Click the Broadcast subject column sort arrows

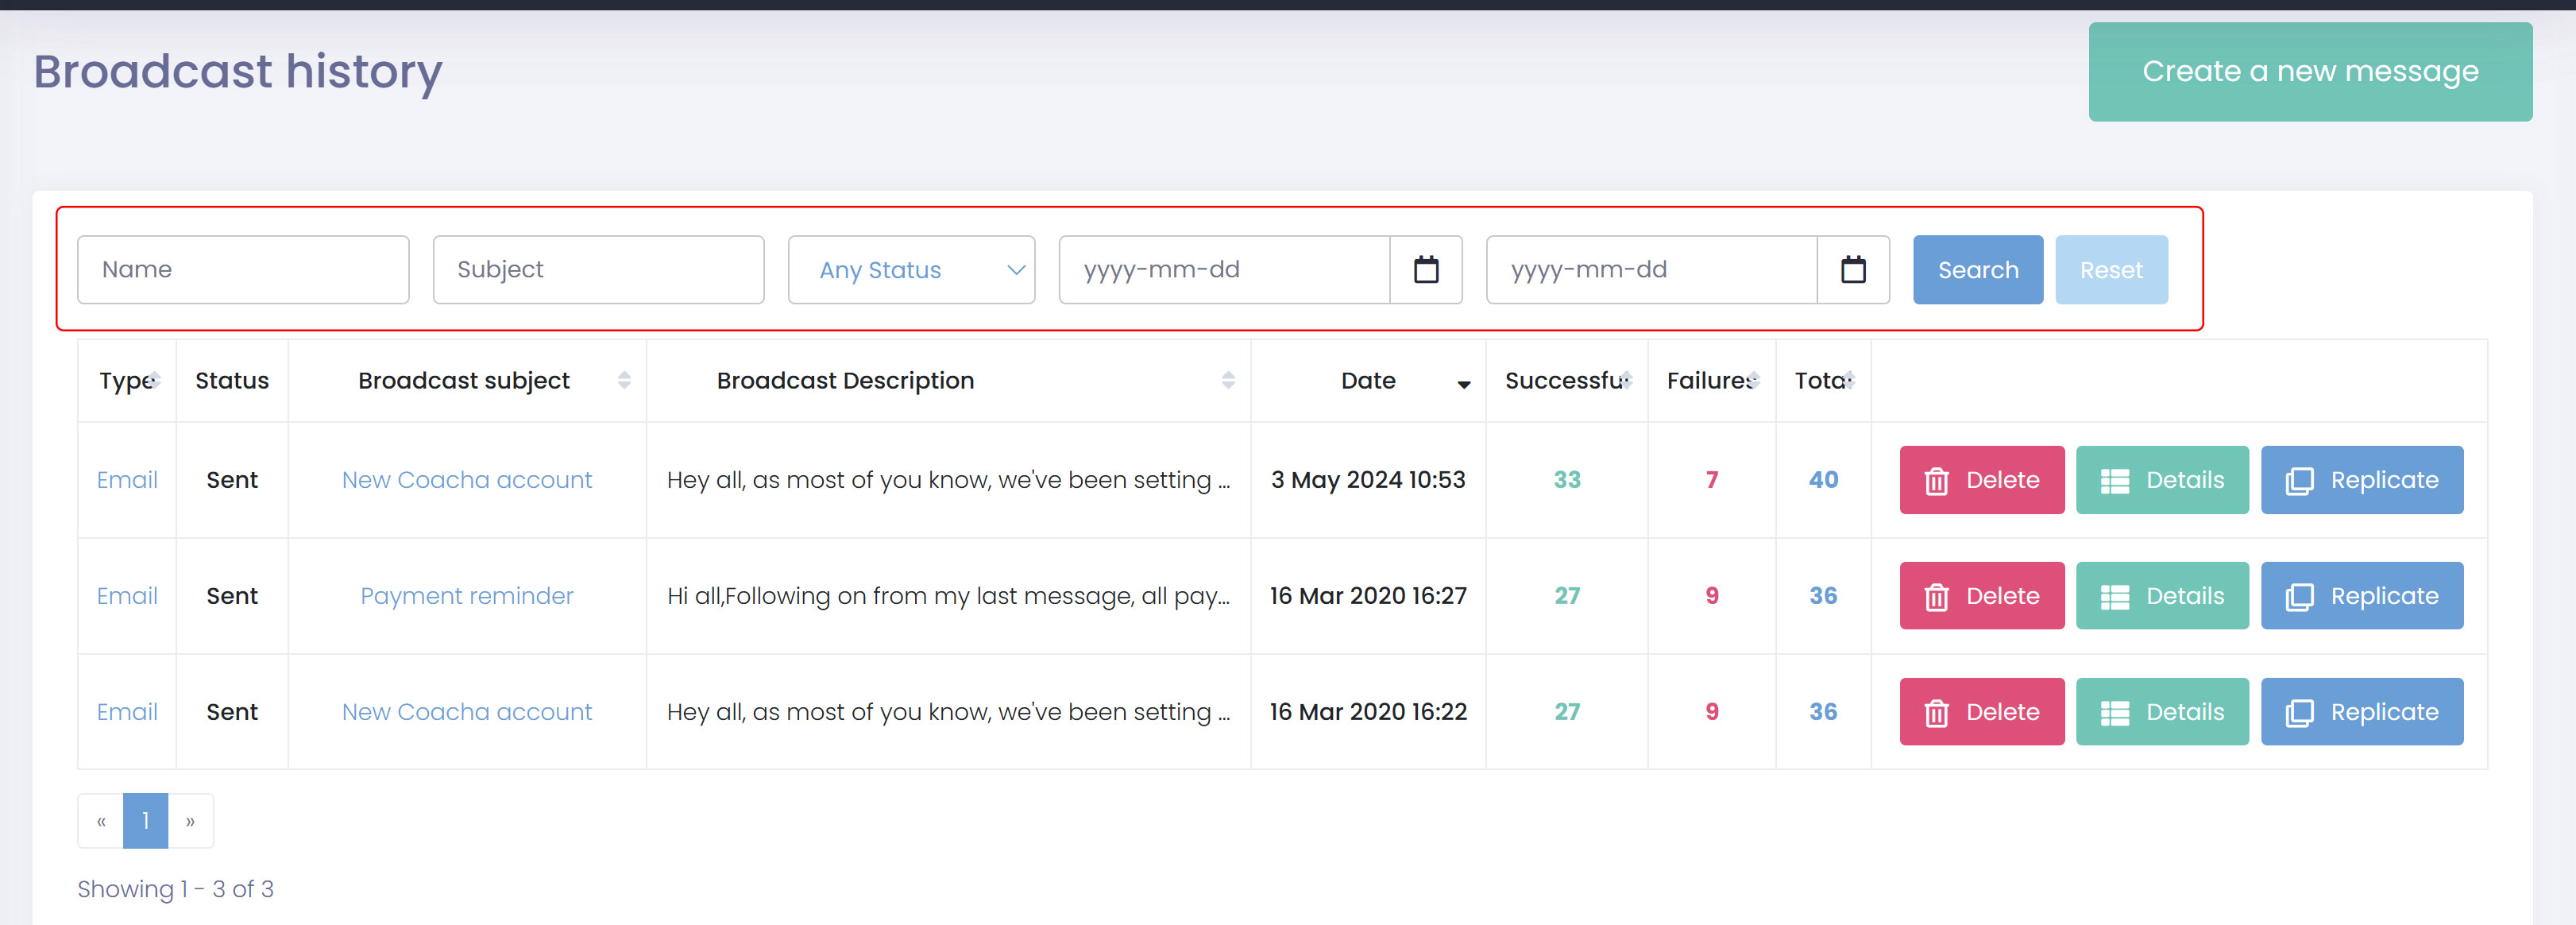[x=624, y=380]
